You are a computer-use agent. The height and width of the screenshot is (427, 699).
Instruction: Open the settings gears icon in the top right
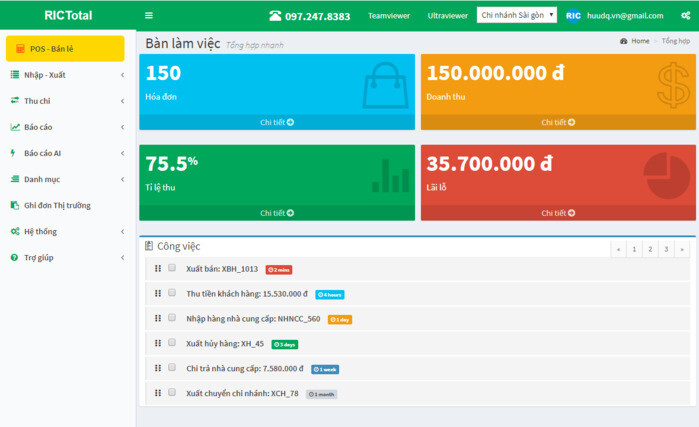tap(686, 16)
